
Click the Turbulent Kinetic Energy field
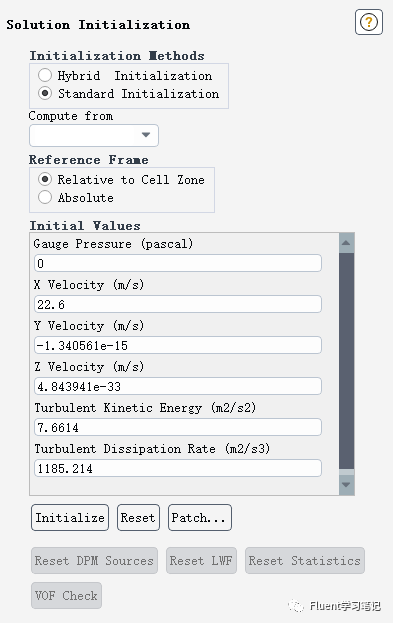pos(178,428)
